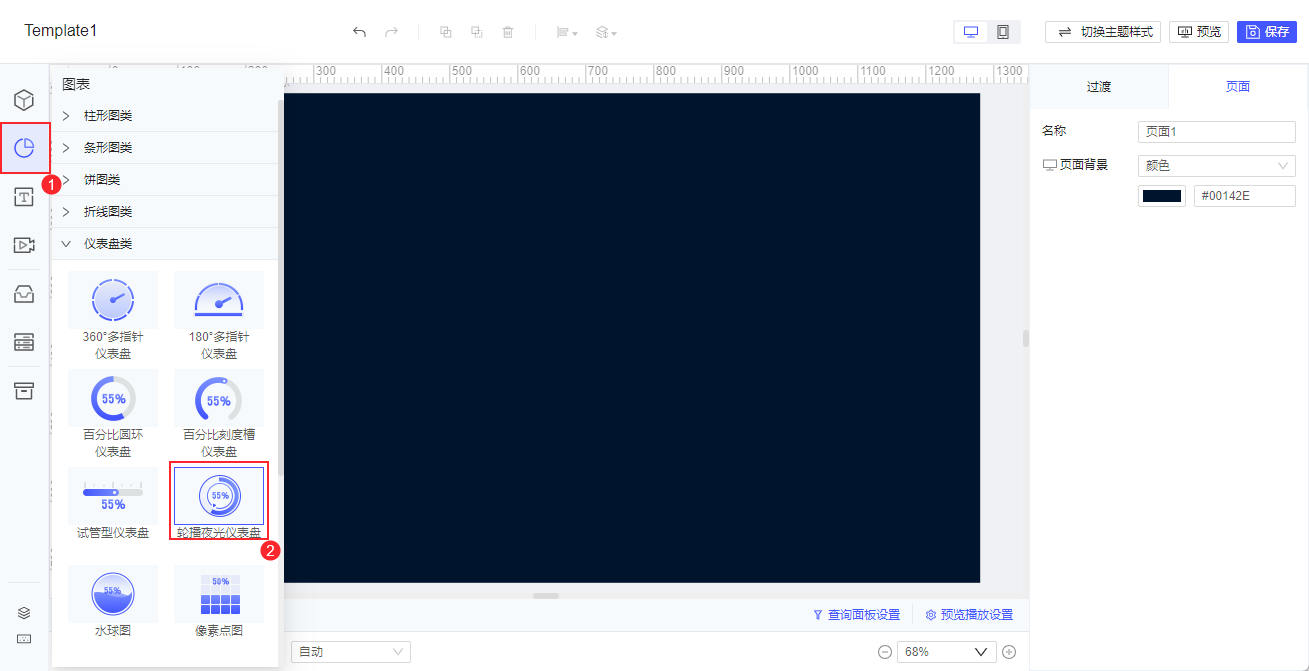Screen dimensions: 1309x671
Task: Click the #00142E hex color field
Action: [x=1245, y=196]
